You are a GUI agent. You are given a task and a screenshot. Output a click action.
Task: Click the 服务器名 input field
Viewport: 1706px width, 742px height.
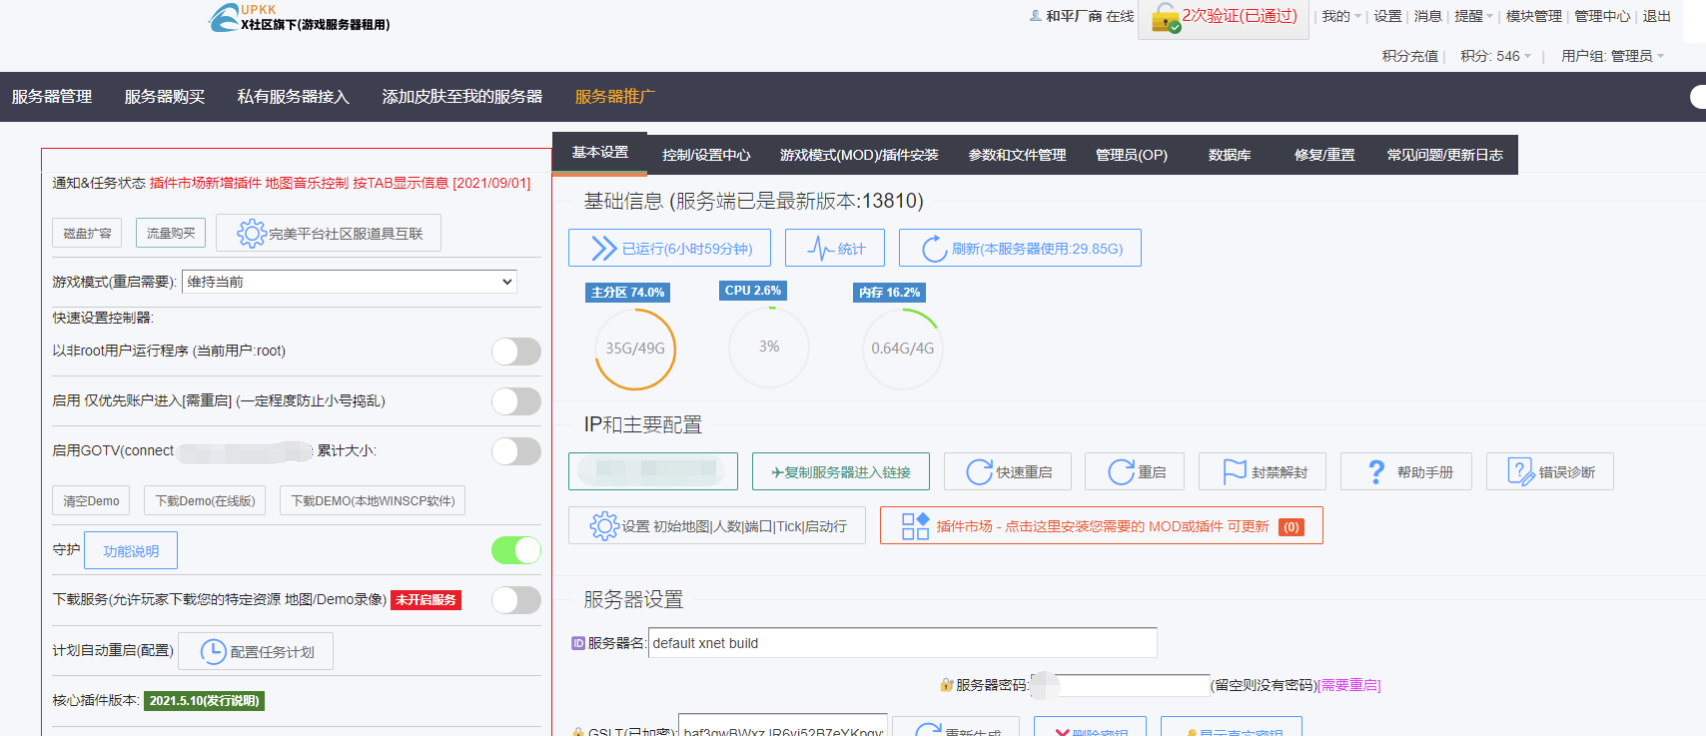point(902,643)
